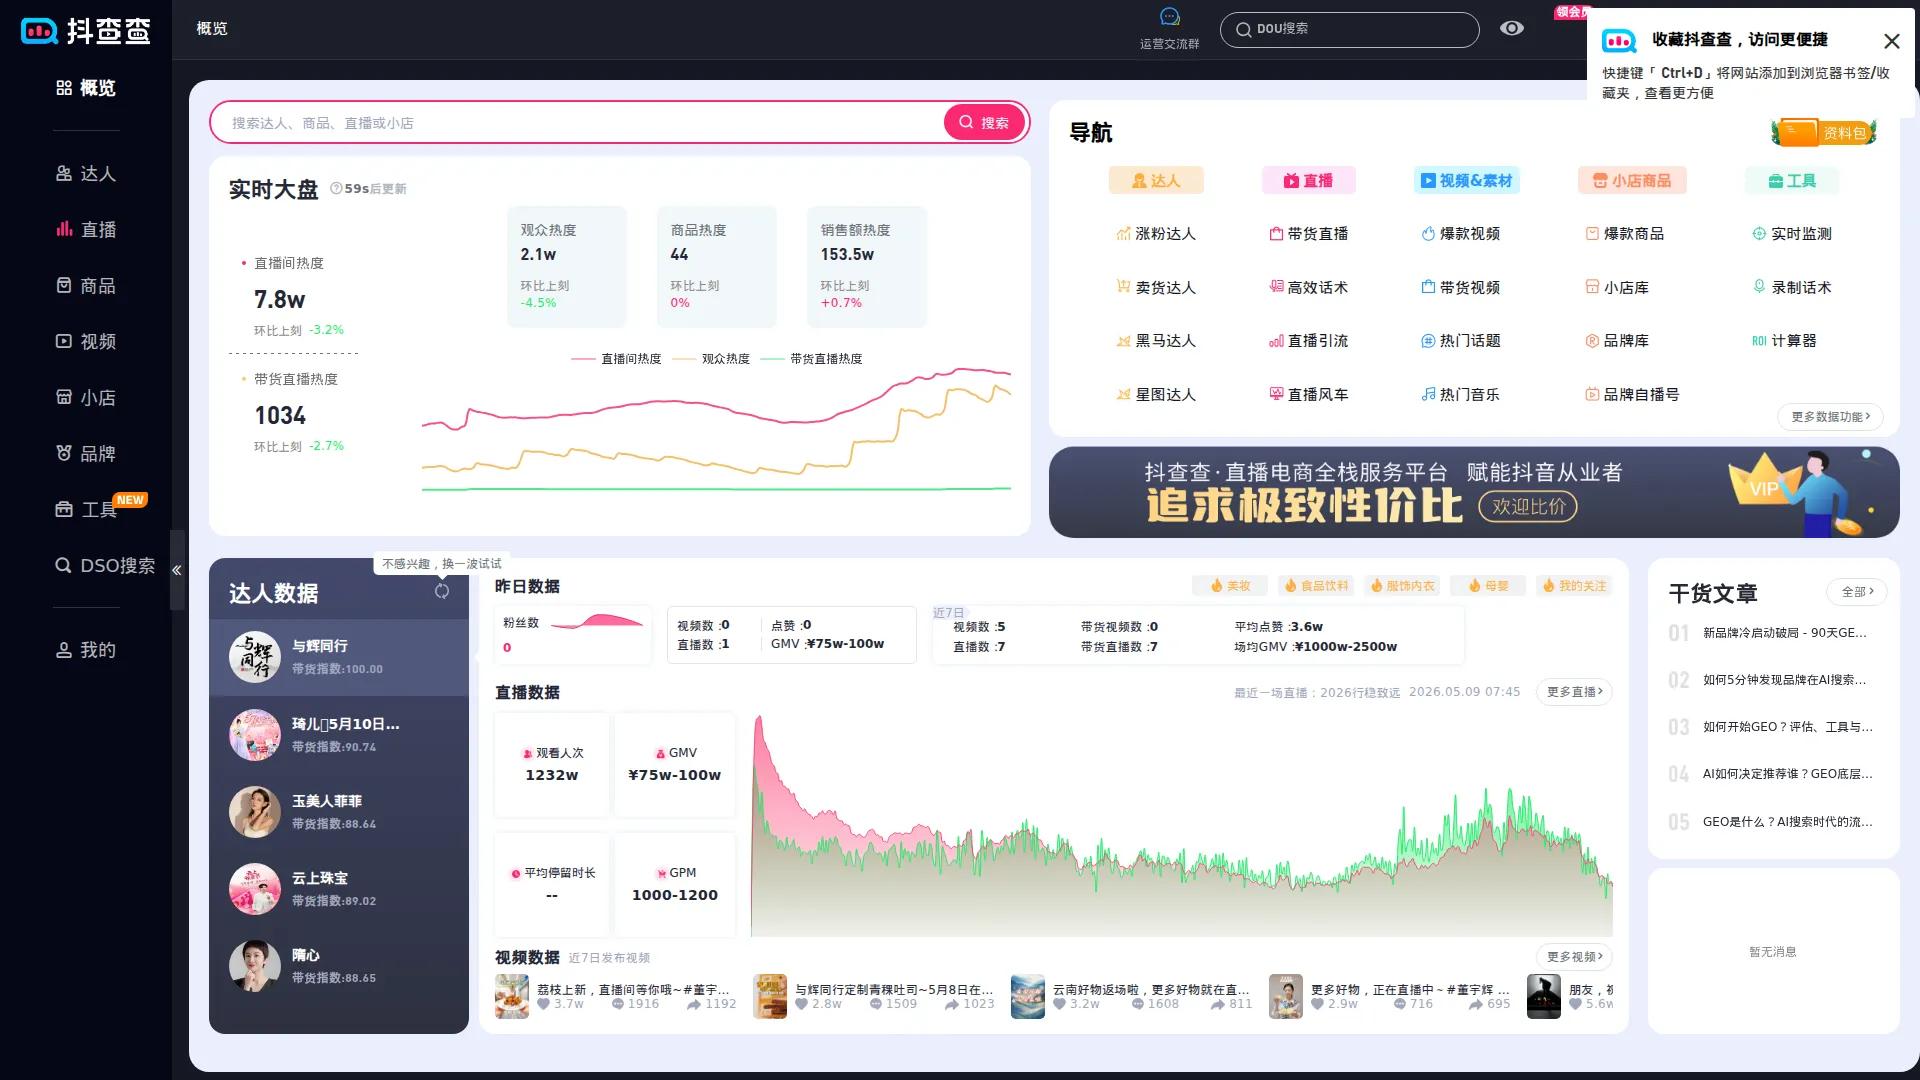This screenshot has width=1920, height=1080.
Task: Toggle the 母婴 category filter
Action: (1488, 586)
